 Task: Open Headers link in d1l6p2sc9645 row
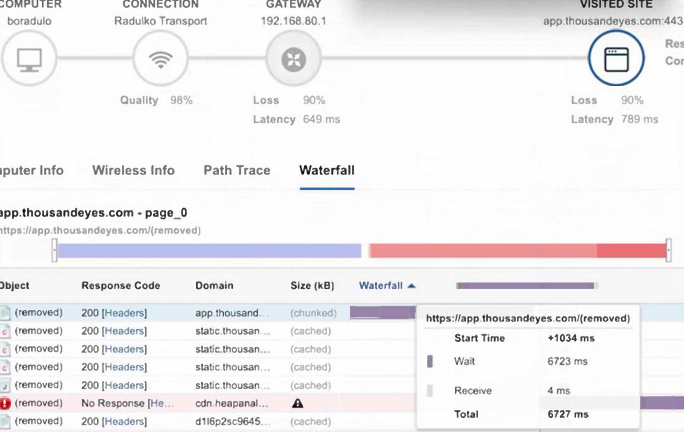click(x=124, y=422)
